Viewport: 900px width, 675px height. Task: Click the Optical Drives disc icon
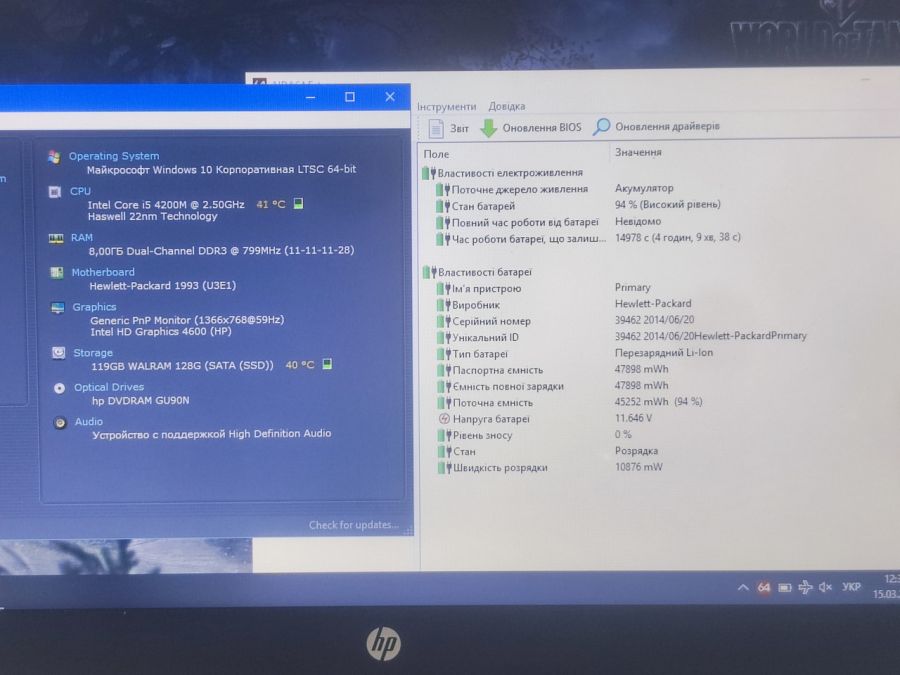coord(59,388)
